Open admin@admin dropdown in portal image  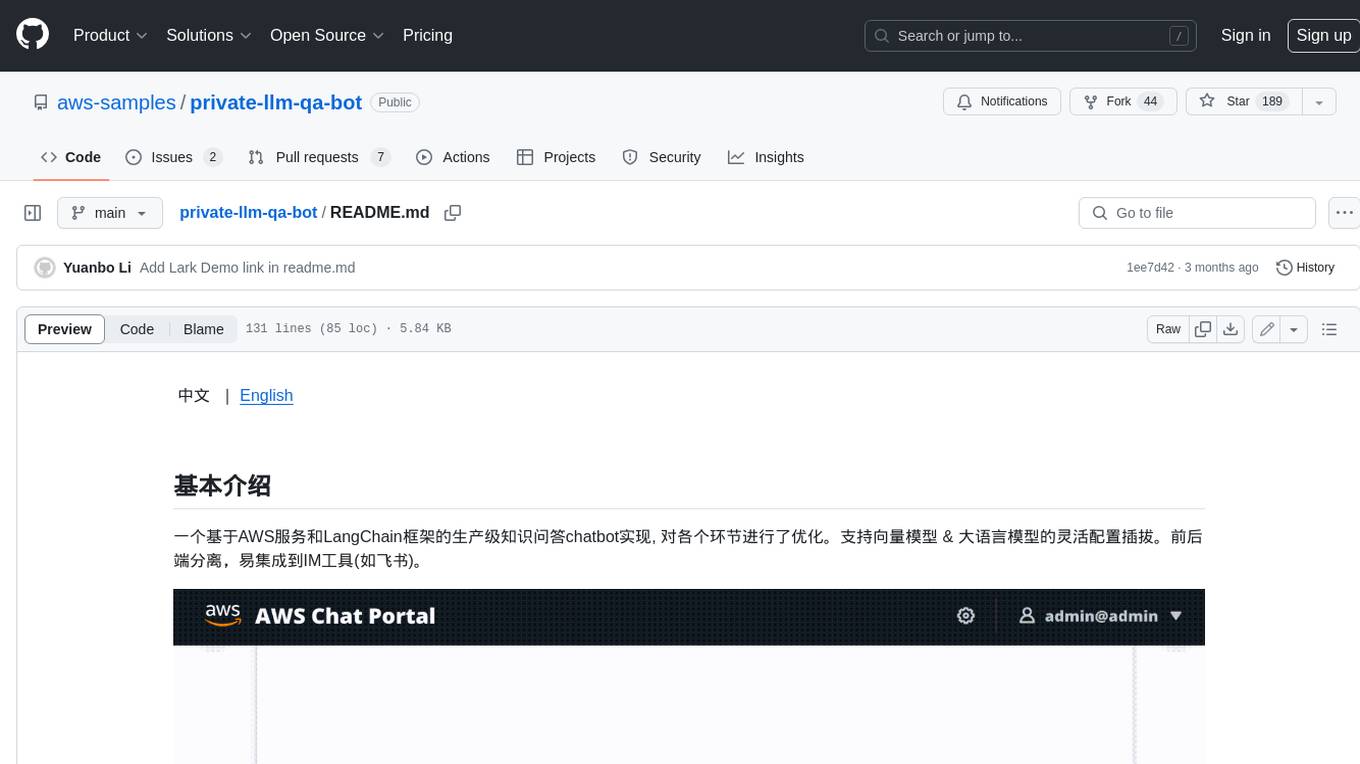tap(1100, 616)
